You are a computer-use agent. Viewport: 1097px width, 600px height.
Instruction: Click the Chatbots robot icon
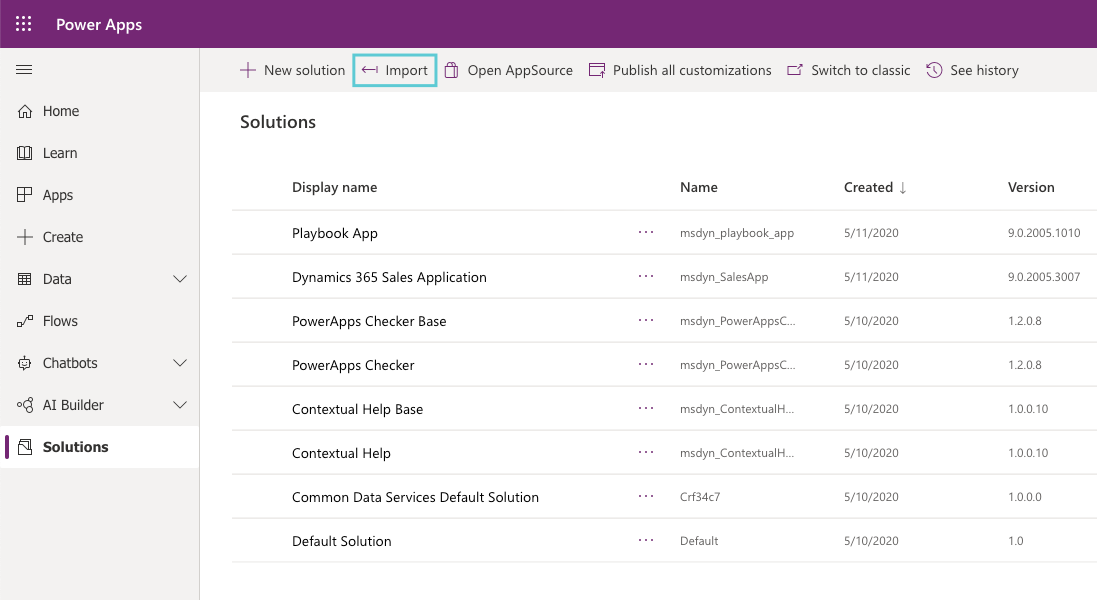[24, 363]
